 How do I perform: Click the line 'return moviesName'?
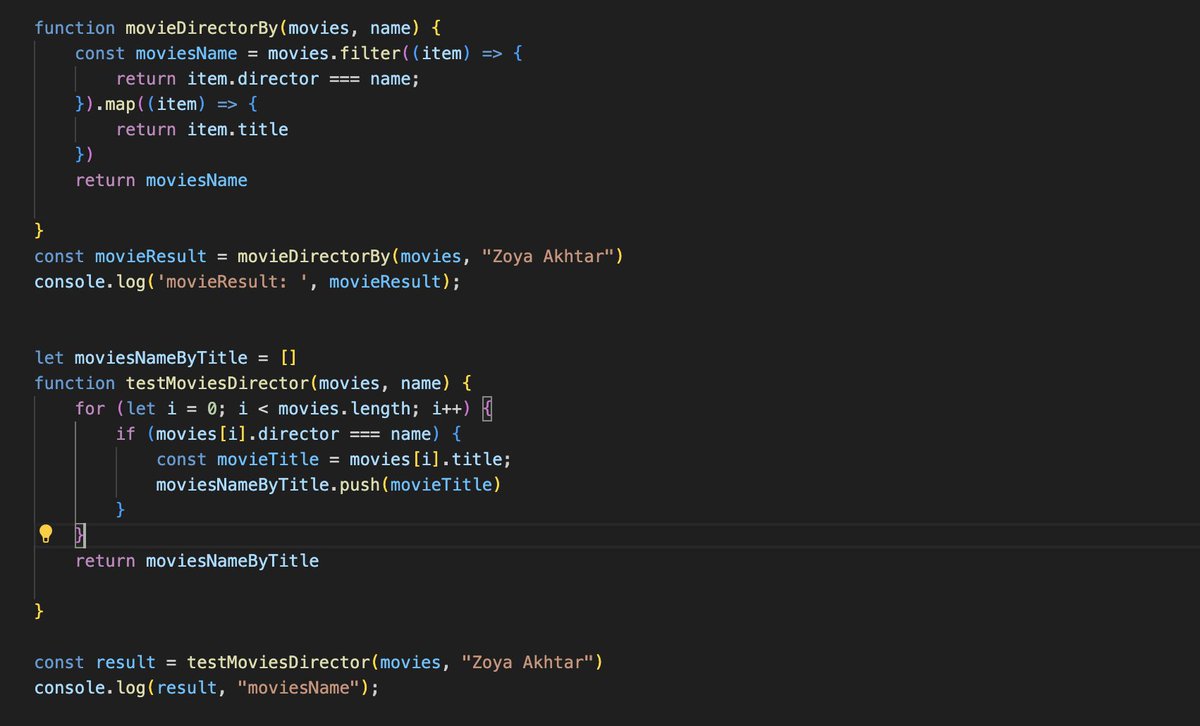pos(161,180)
